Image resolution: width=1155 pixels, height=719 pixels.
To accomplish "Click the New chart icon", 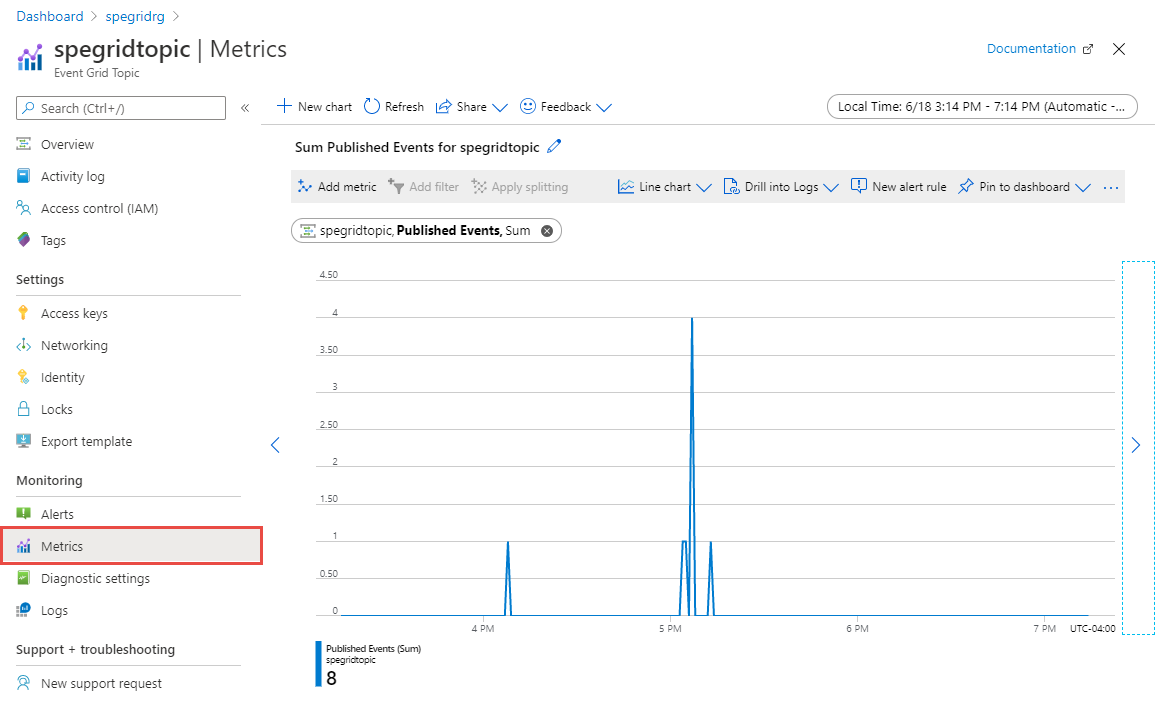I will point(313,106).
